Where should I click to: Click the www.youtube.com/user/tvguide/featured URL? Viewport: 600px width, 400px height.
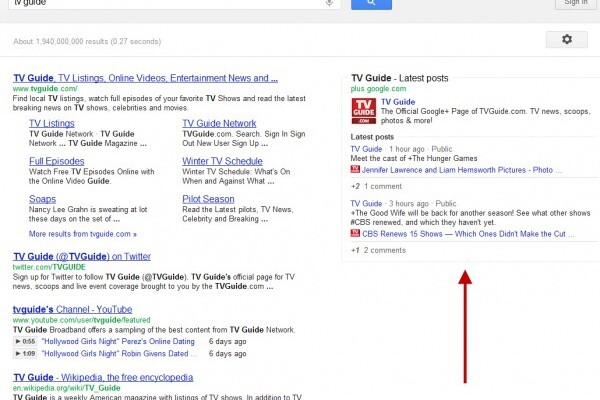[x=82, y=320]
